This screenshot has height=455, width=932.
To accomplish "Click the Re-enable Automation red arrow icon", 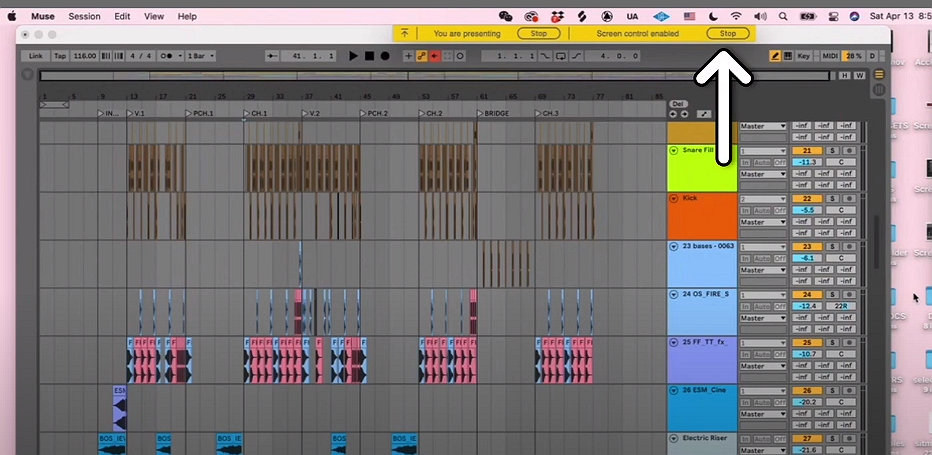I will tap(434, 56).
